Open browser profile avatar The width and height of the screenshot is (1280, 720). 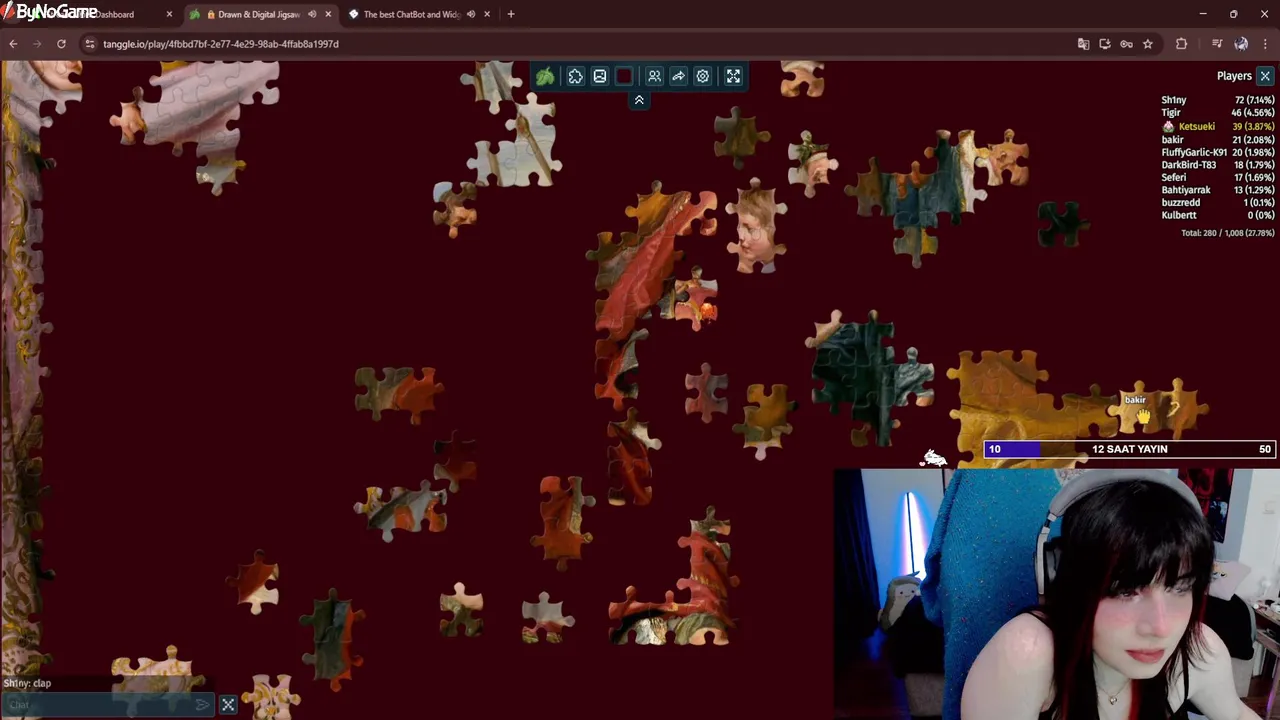pyautogui.click(x=1241, y=44)
